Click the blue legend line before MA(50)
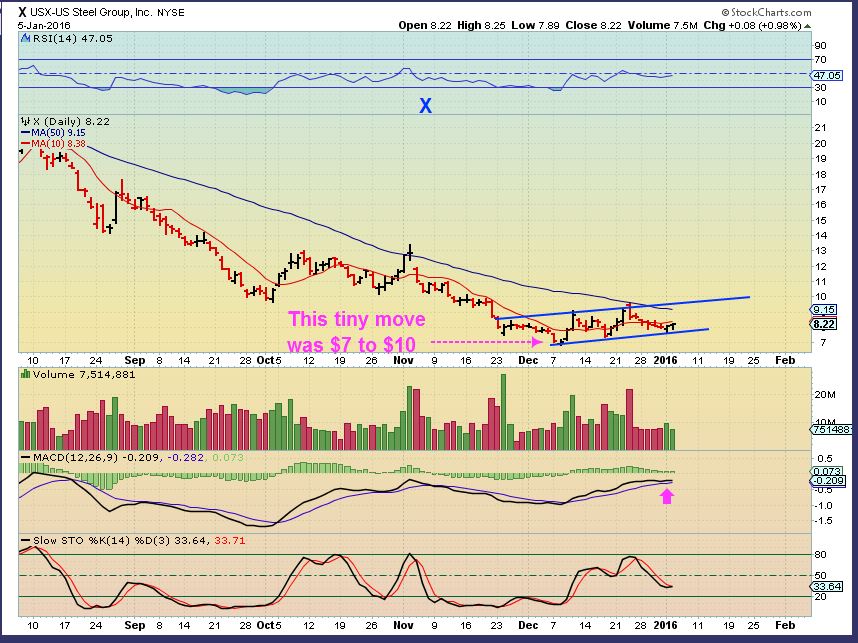 click(25, 133)
